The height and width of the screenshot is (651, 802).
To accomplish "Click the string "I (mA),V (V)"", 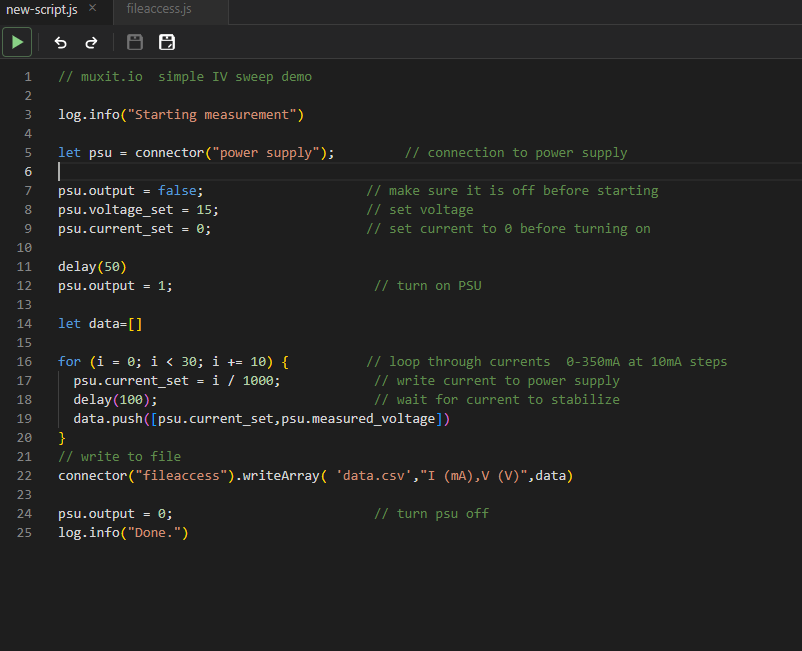I will point(474,476).
